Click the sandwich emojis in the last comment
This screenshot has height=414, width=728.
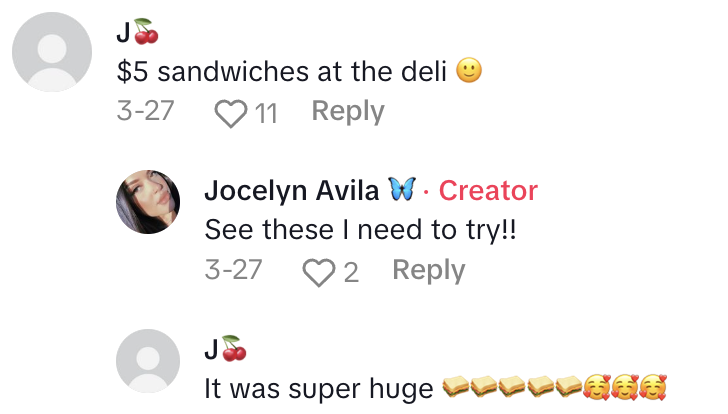tap(512, 387)
